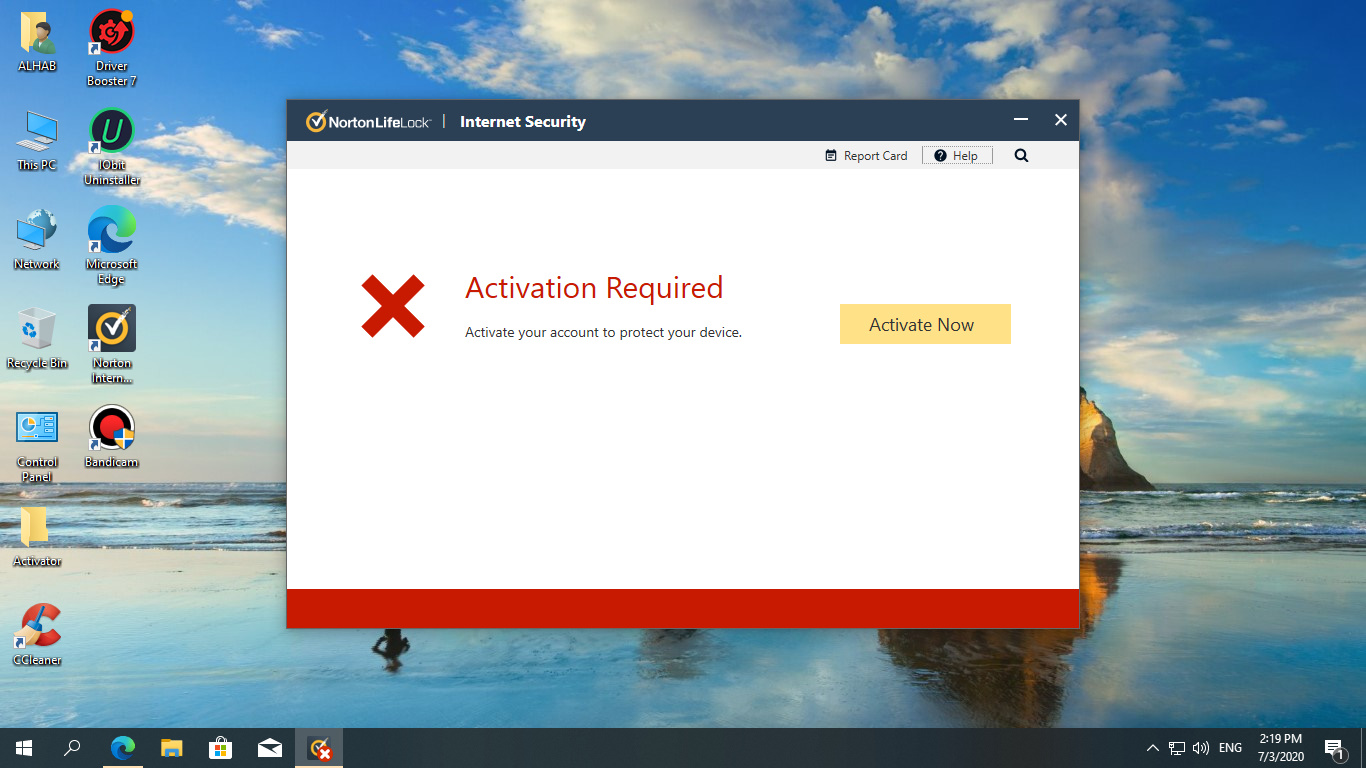Click the Norton search magnifier icon
The width and height of the screenshot is (1366, 768).
point(1021,156)
